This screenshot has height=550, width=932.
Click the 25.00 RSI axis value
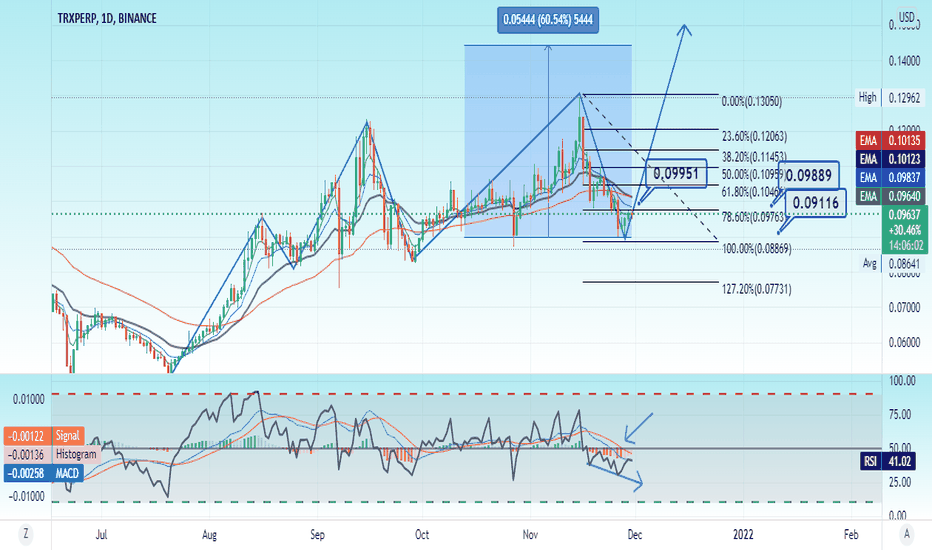[899, 482]
